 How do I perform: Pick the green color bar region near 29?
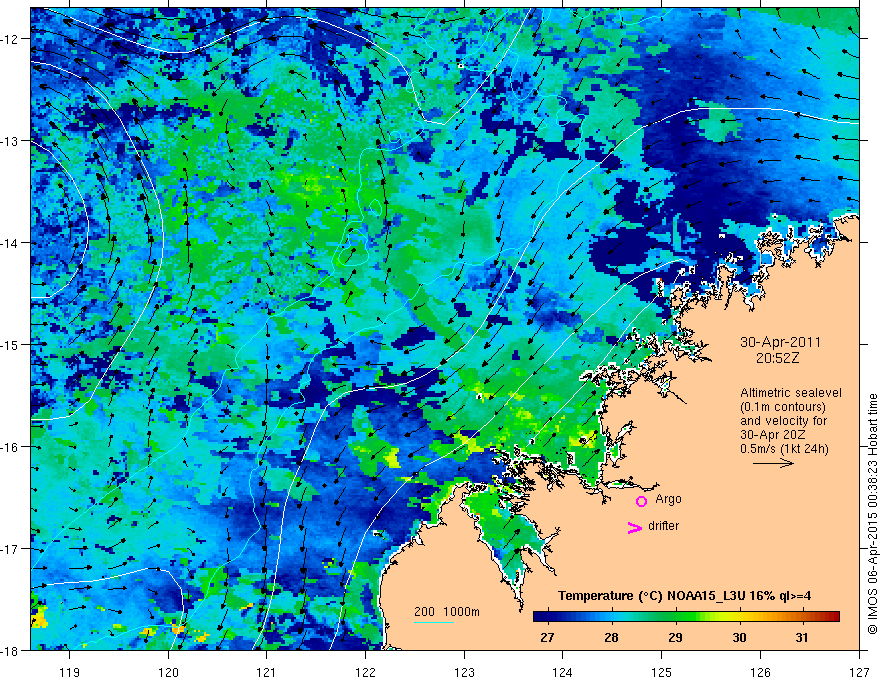click(x=675, y=617)
